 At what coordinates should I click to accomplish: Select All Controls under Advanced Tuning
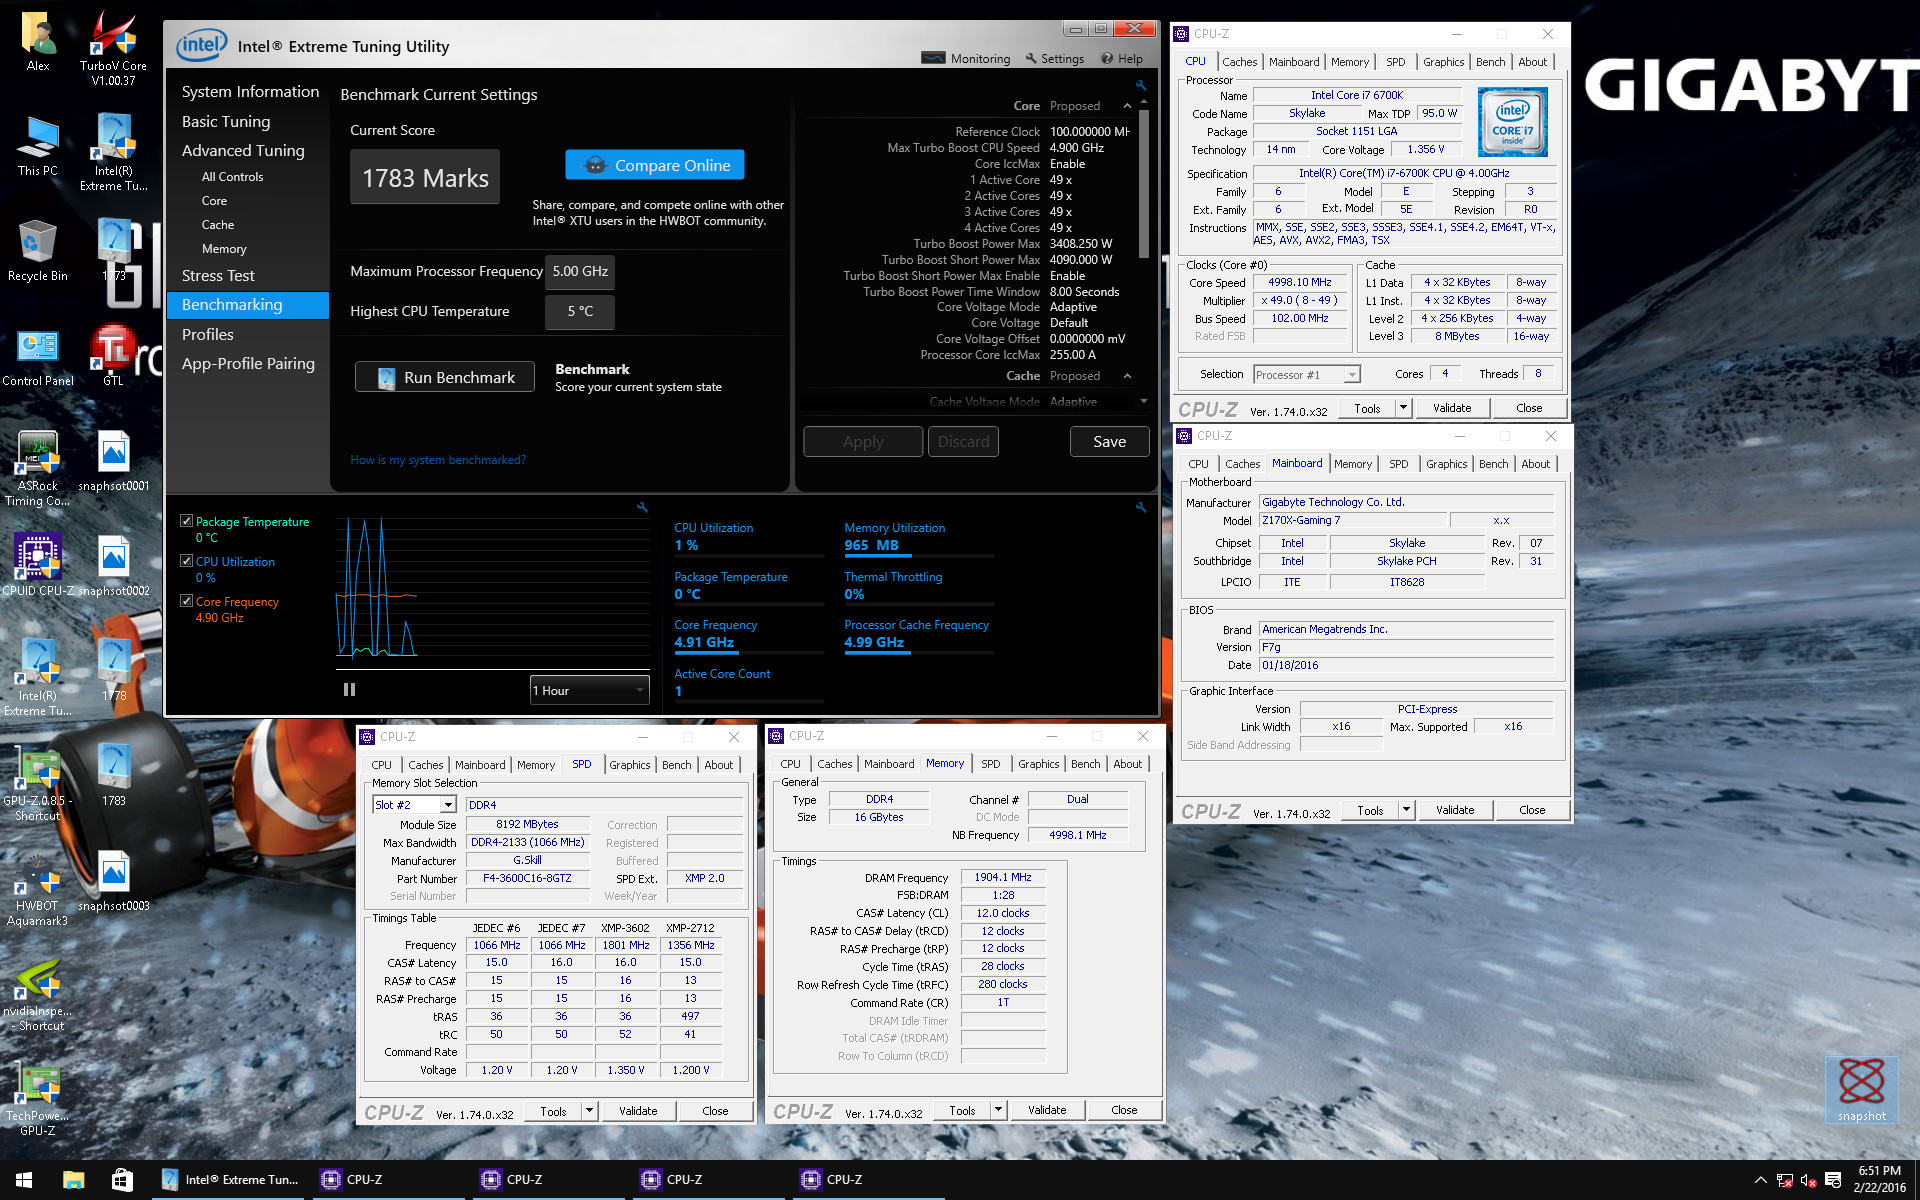(x=232, y=177)
